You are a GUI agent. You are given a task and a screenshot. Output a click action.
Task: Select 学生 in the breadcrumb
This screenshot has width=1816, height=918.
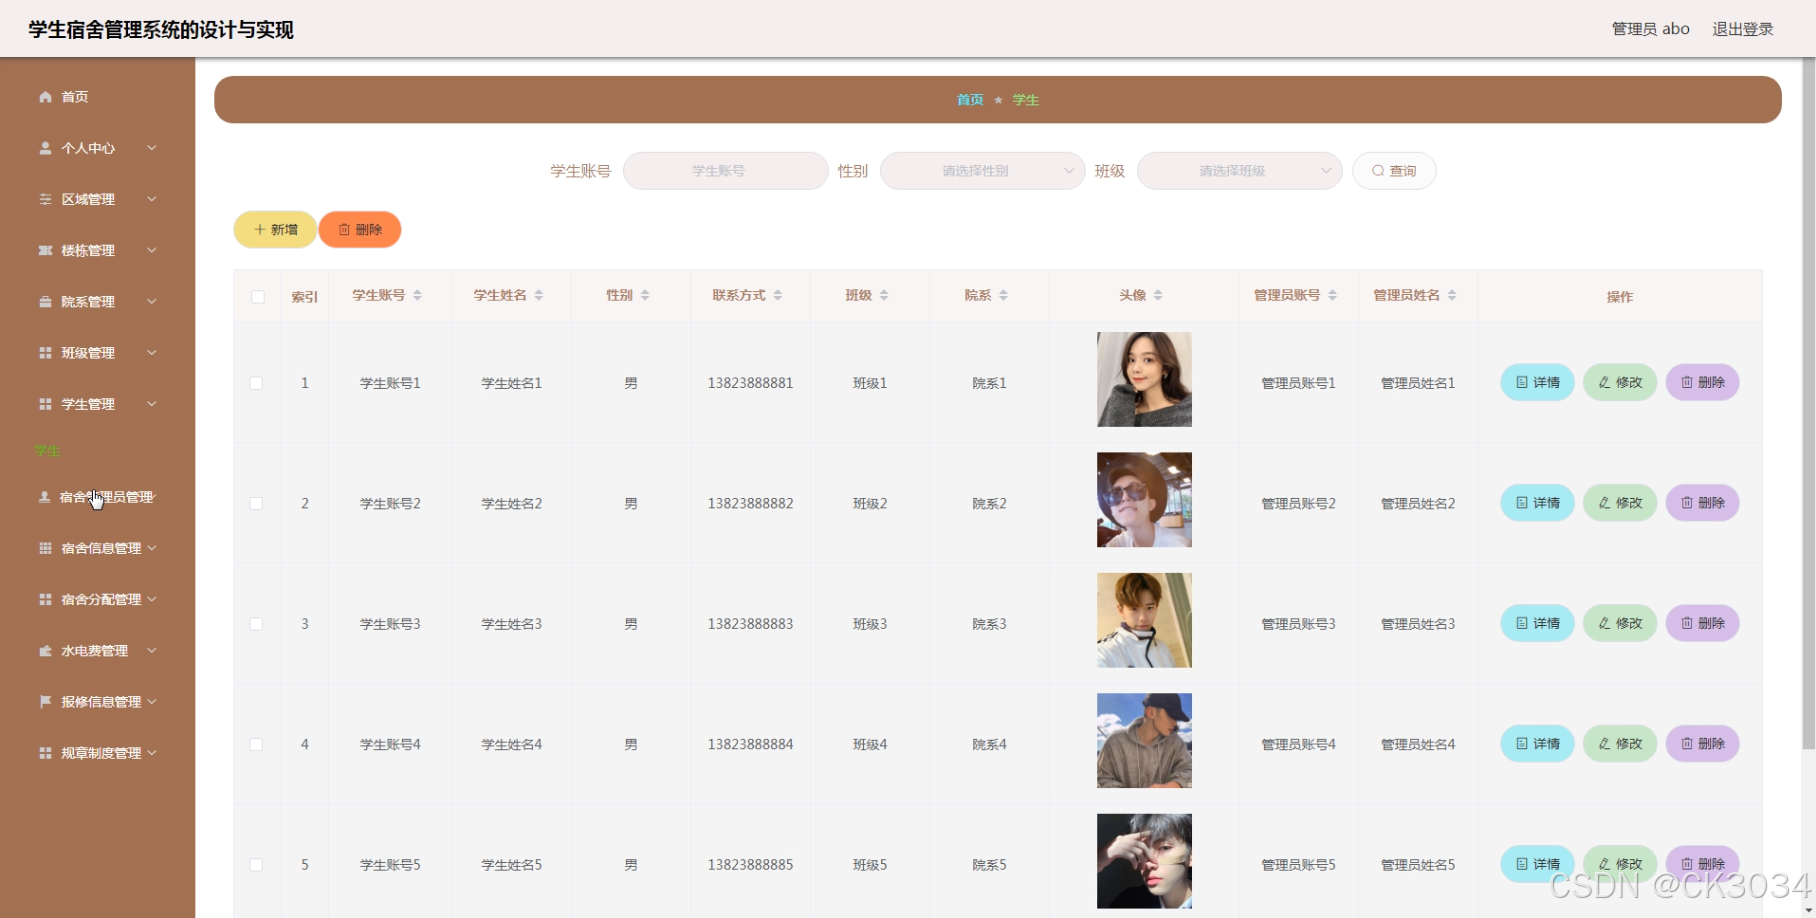(1024, 99)
